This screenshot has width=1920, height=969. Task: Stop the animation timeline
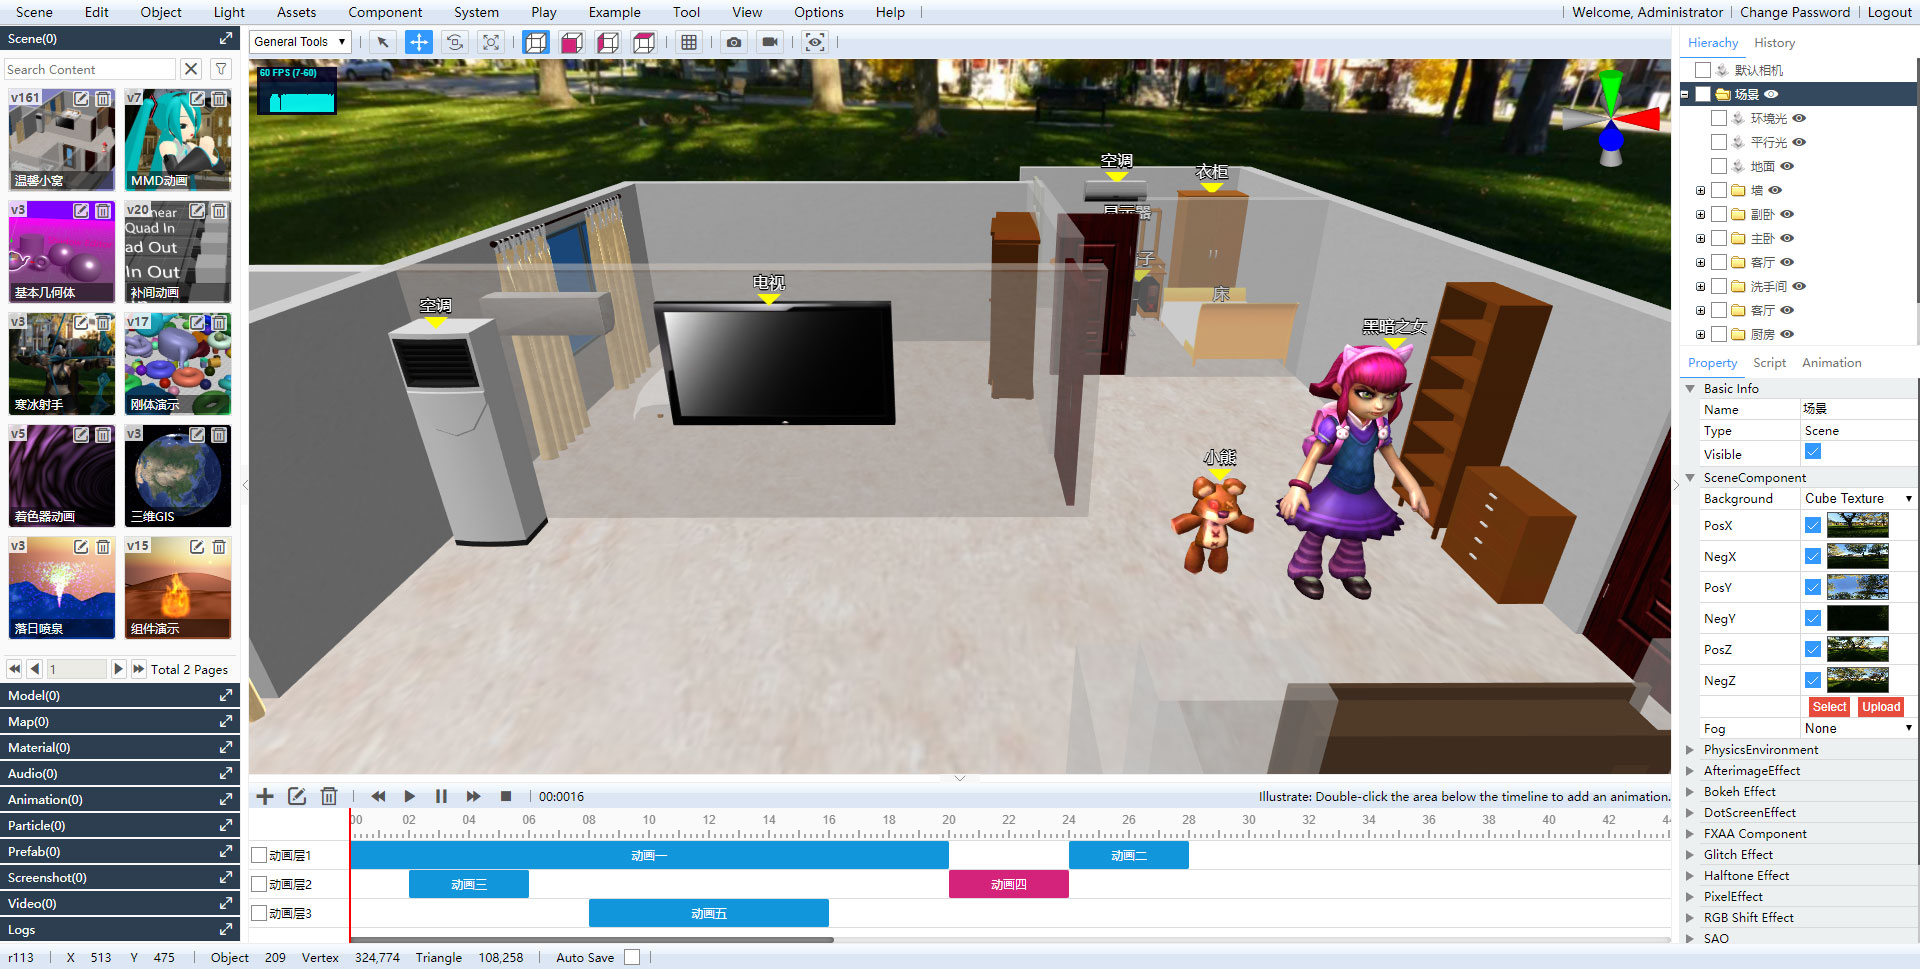506,796
